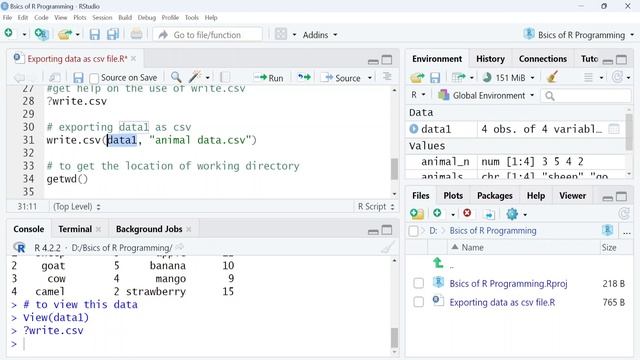The height and width of the screenshot is (360, 640).
Task: Re-run previous code region icon
Action: [304, 77]
